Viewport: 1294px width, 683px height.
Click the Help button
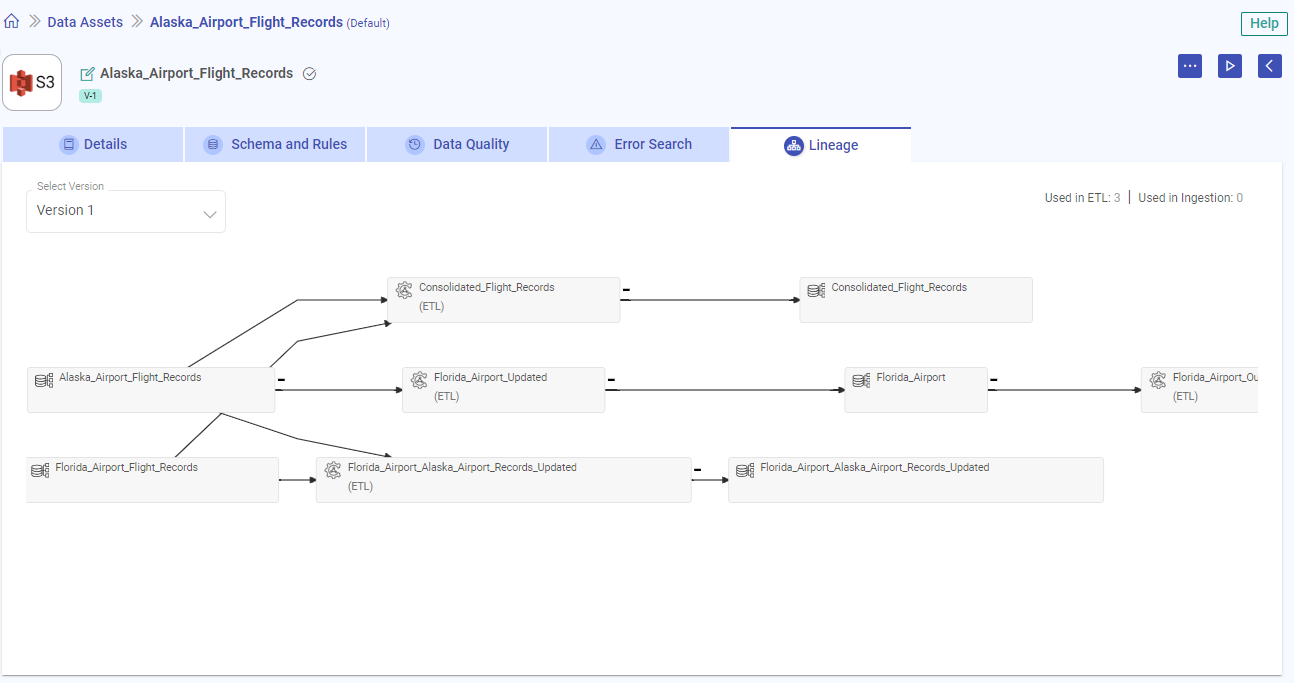[1264, 24]
